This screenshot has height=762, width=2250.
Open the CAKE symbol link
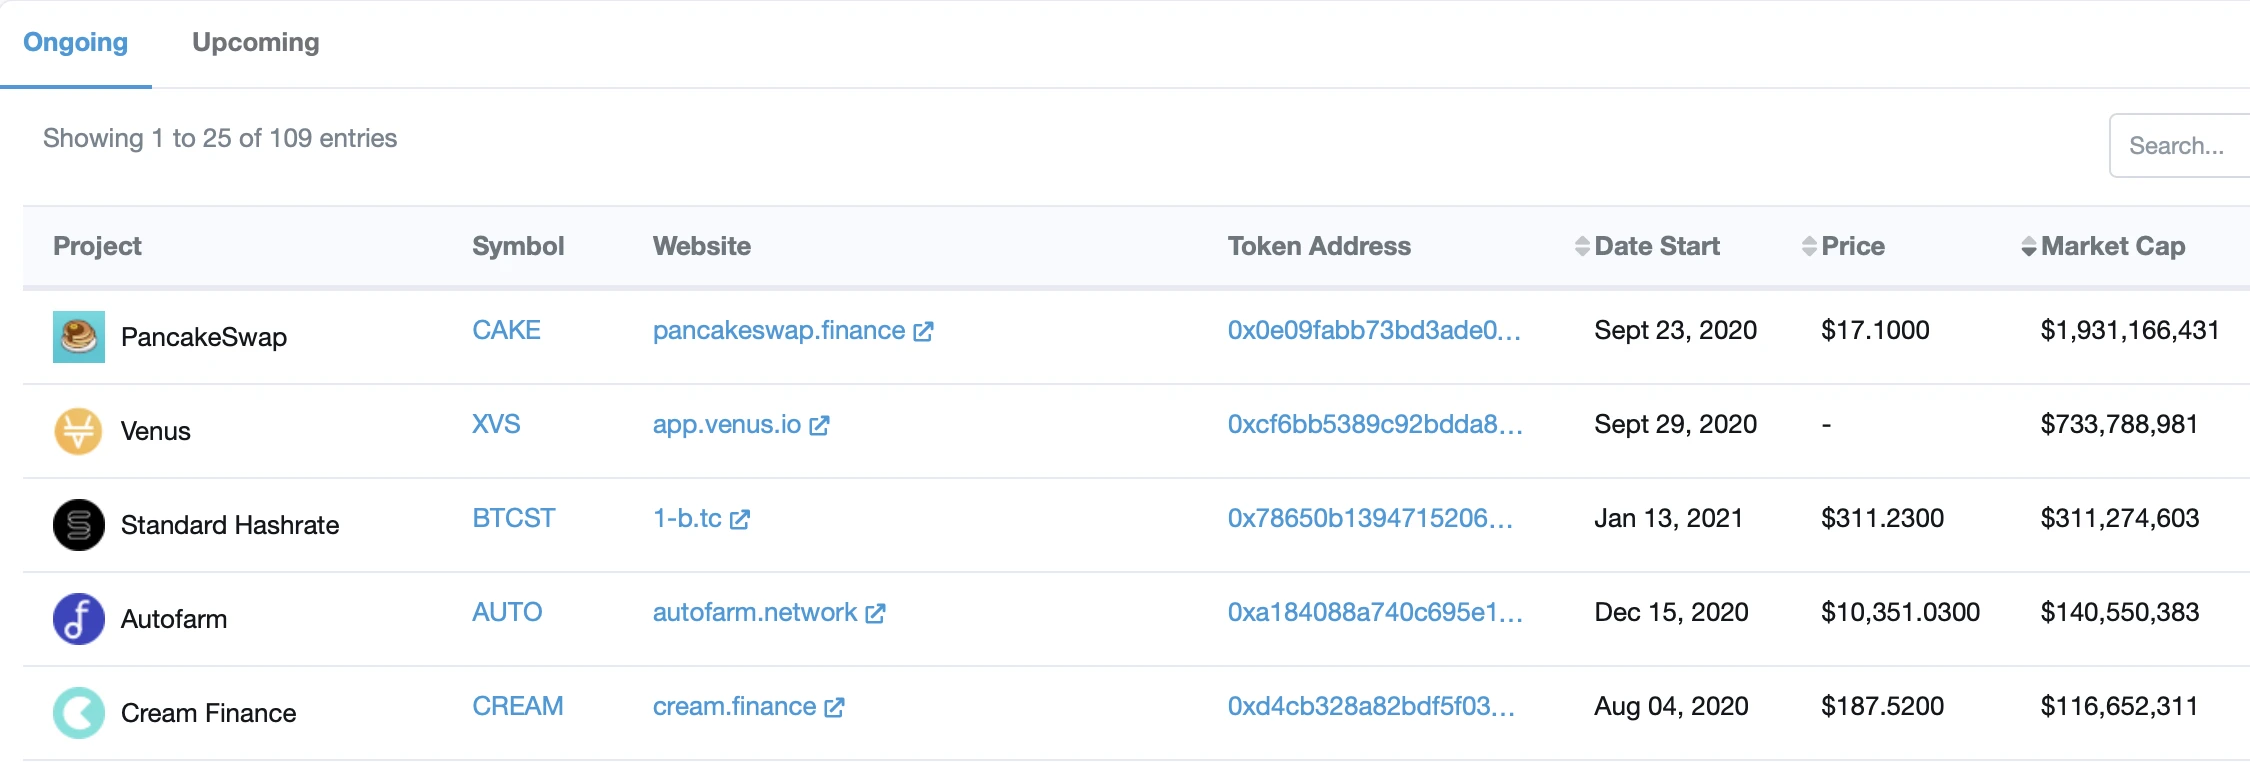click(506, 330)
